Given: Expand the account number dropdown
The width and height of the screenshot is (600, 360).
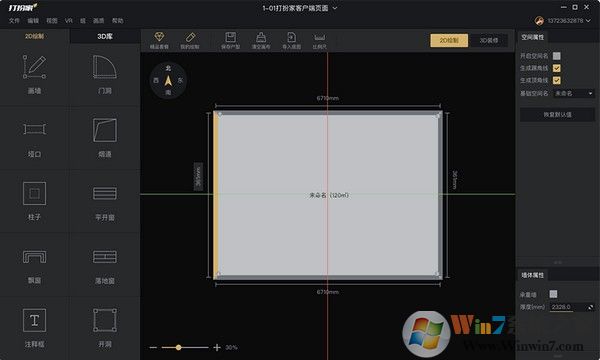Looking at the screenshot, I should point(588,21).
